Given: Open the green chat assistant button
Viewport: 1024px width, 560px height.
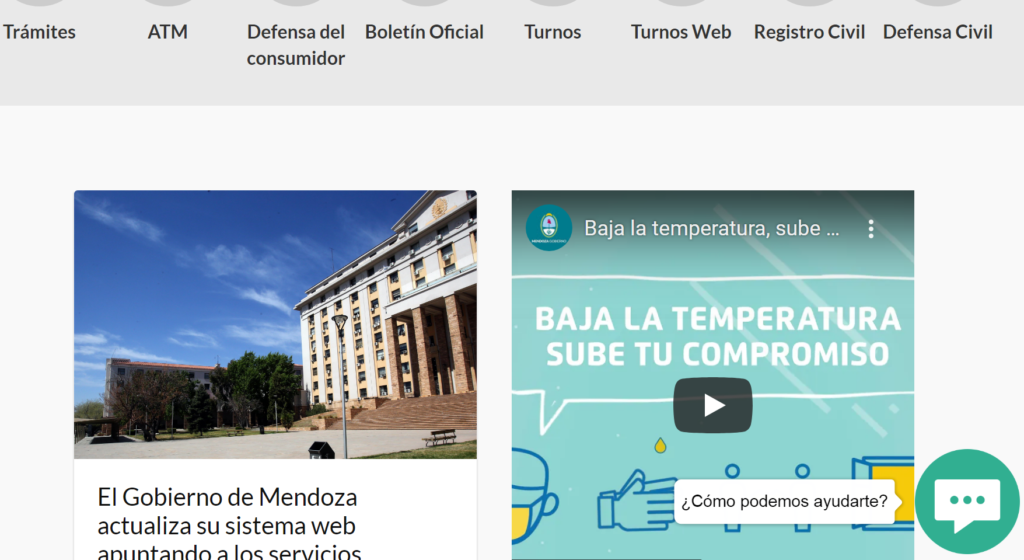Looking at the screenshot, I should (967, 501).
